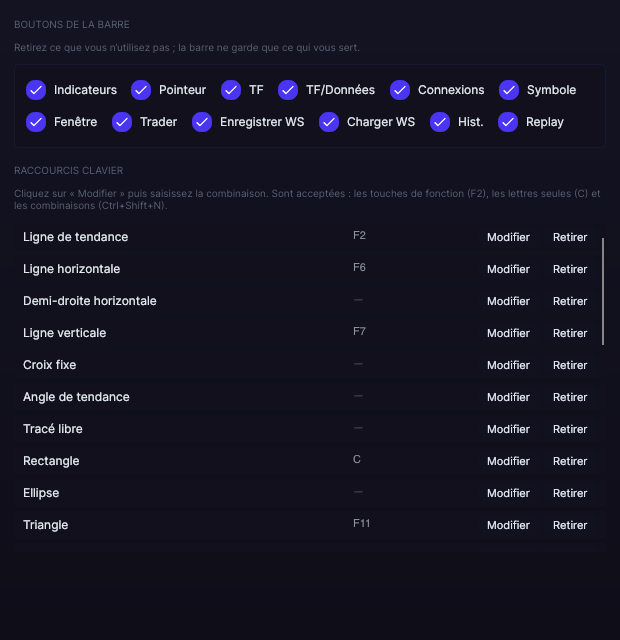Image resolution: width=620 pixels, height=640 pixels.
Task: Click the RACCOURCIS CLAVIER heading
Action: click(x=69, y=171)
